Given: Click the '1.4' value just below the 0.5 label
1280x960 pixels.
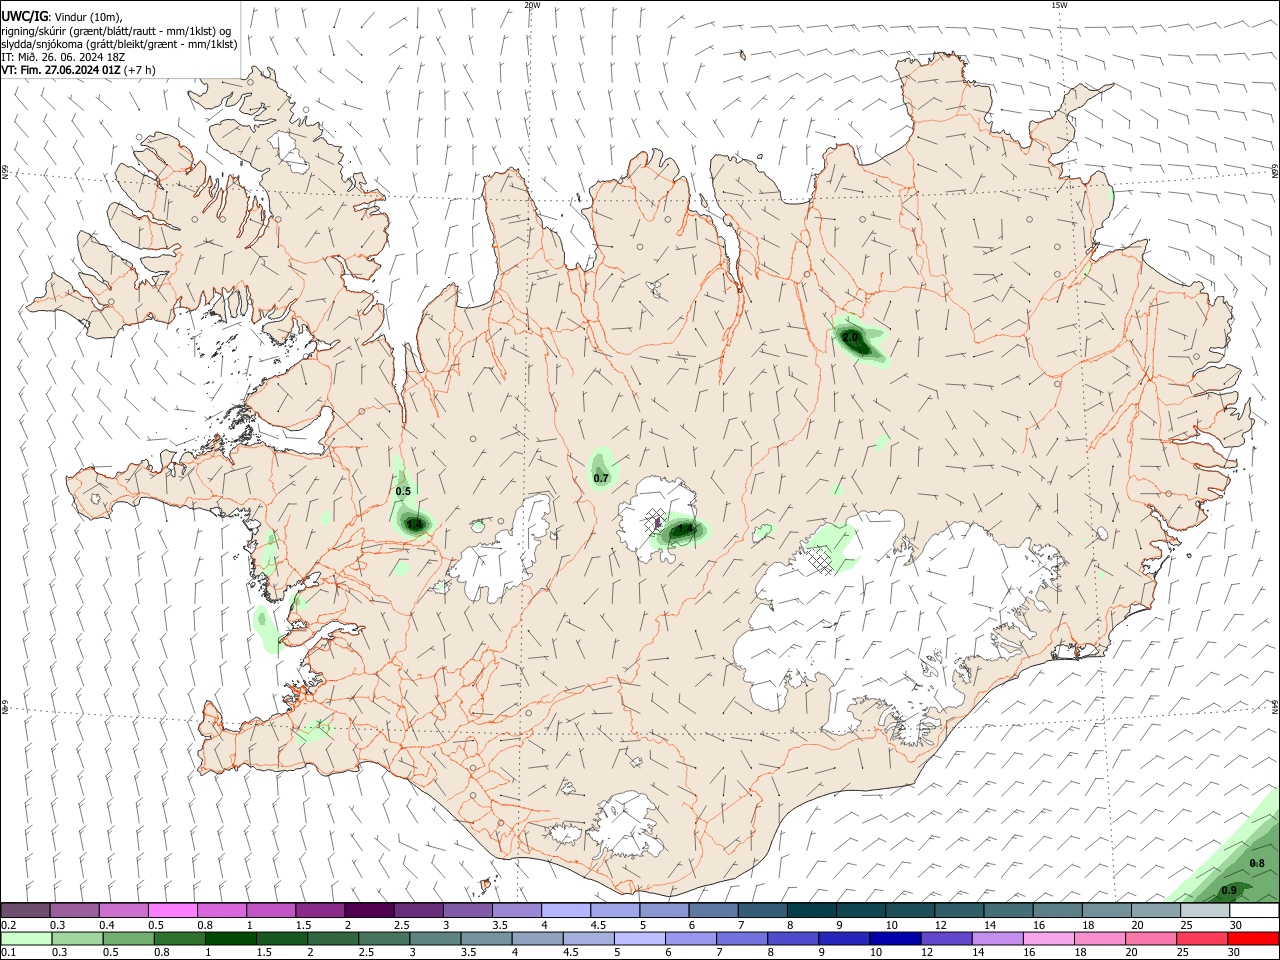Looking at the screenshot, I should tap(413, 524).
